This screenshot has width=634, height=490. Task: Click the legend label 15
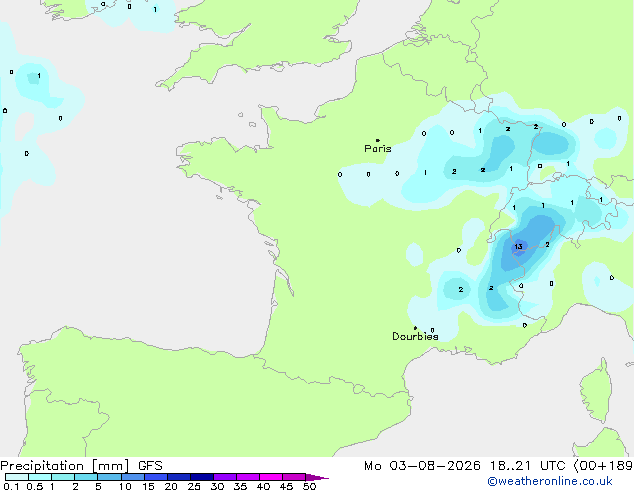148,486
